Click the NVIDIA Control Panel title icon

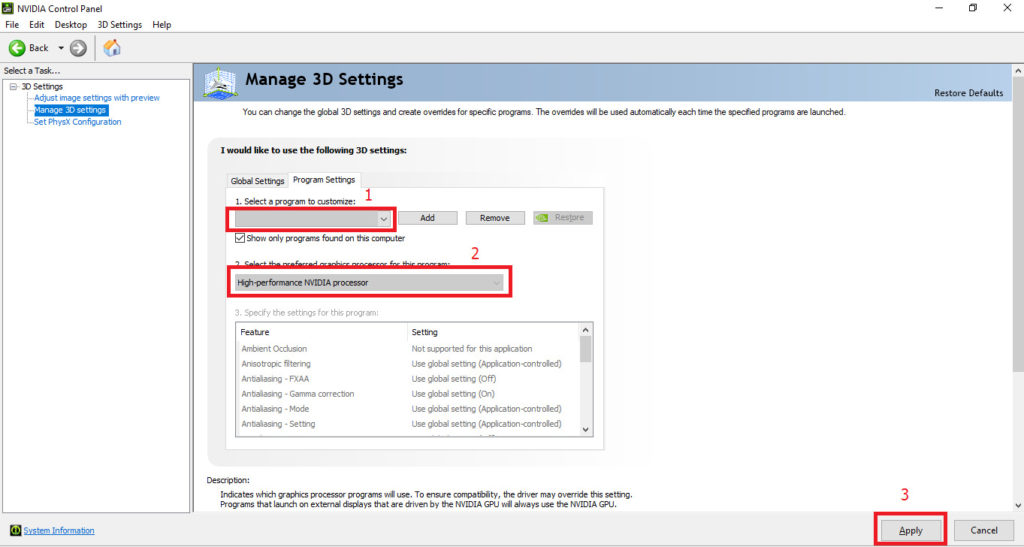7,8
